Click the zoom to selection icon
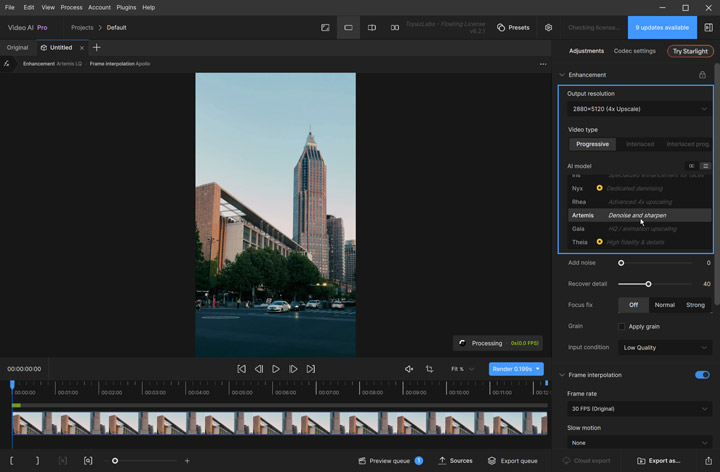The width and height of the screenshot is (720, 472). pos(88,461)
